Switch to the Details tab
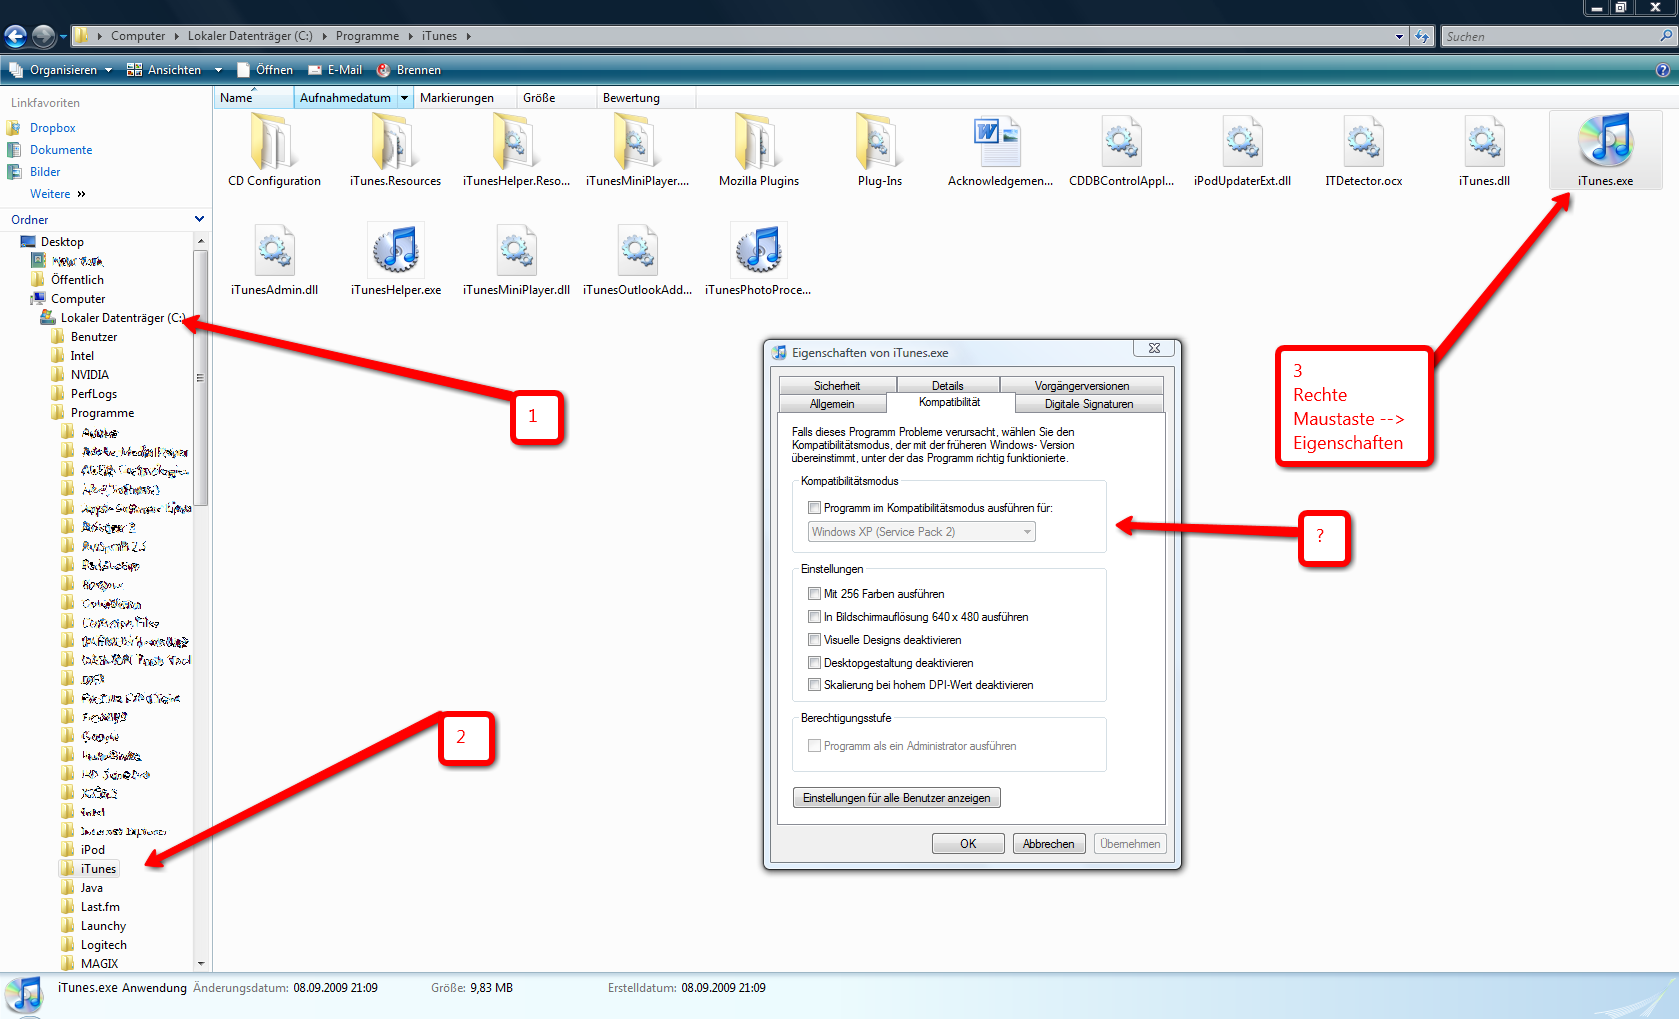The image size is (1679, 1019). (x=948, y=386)
